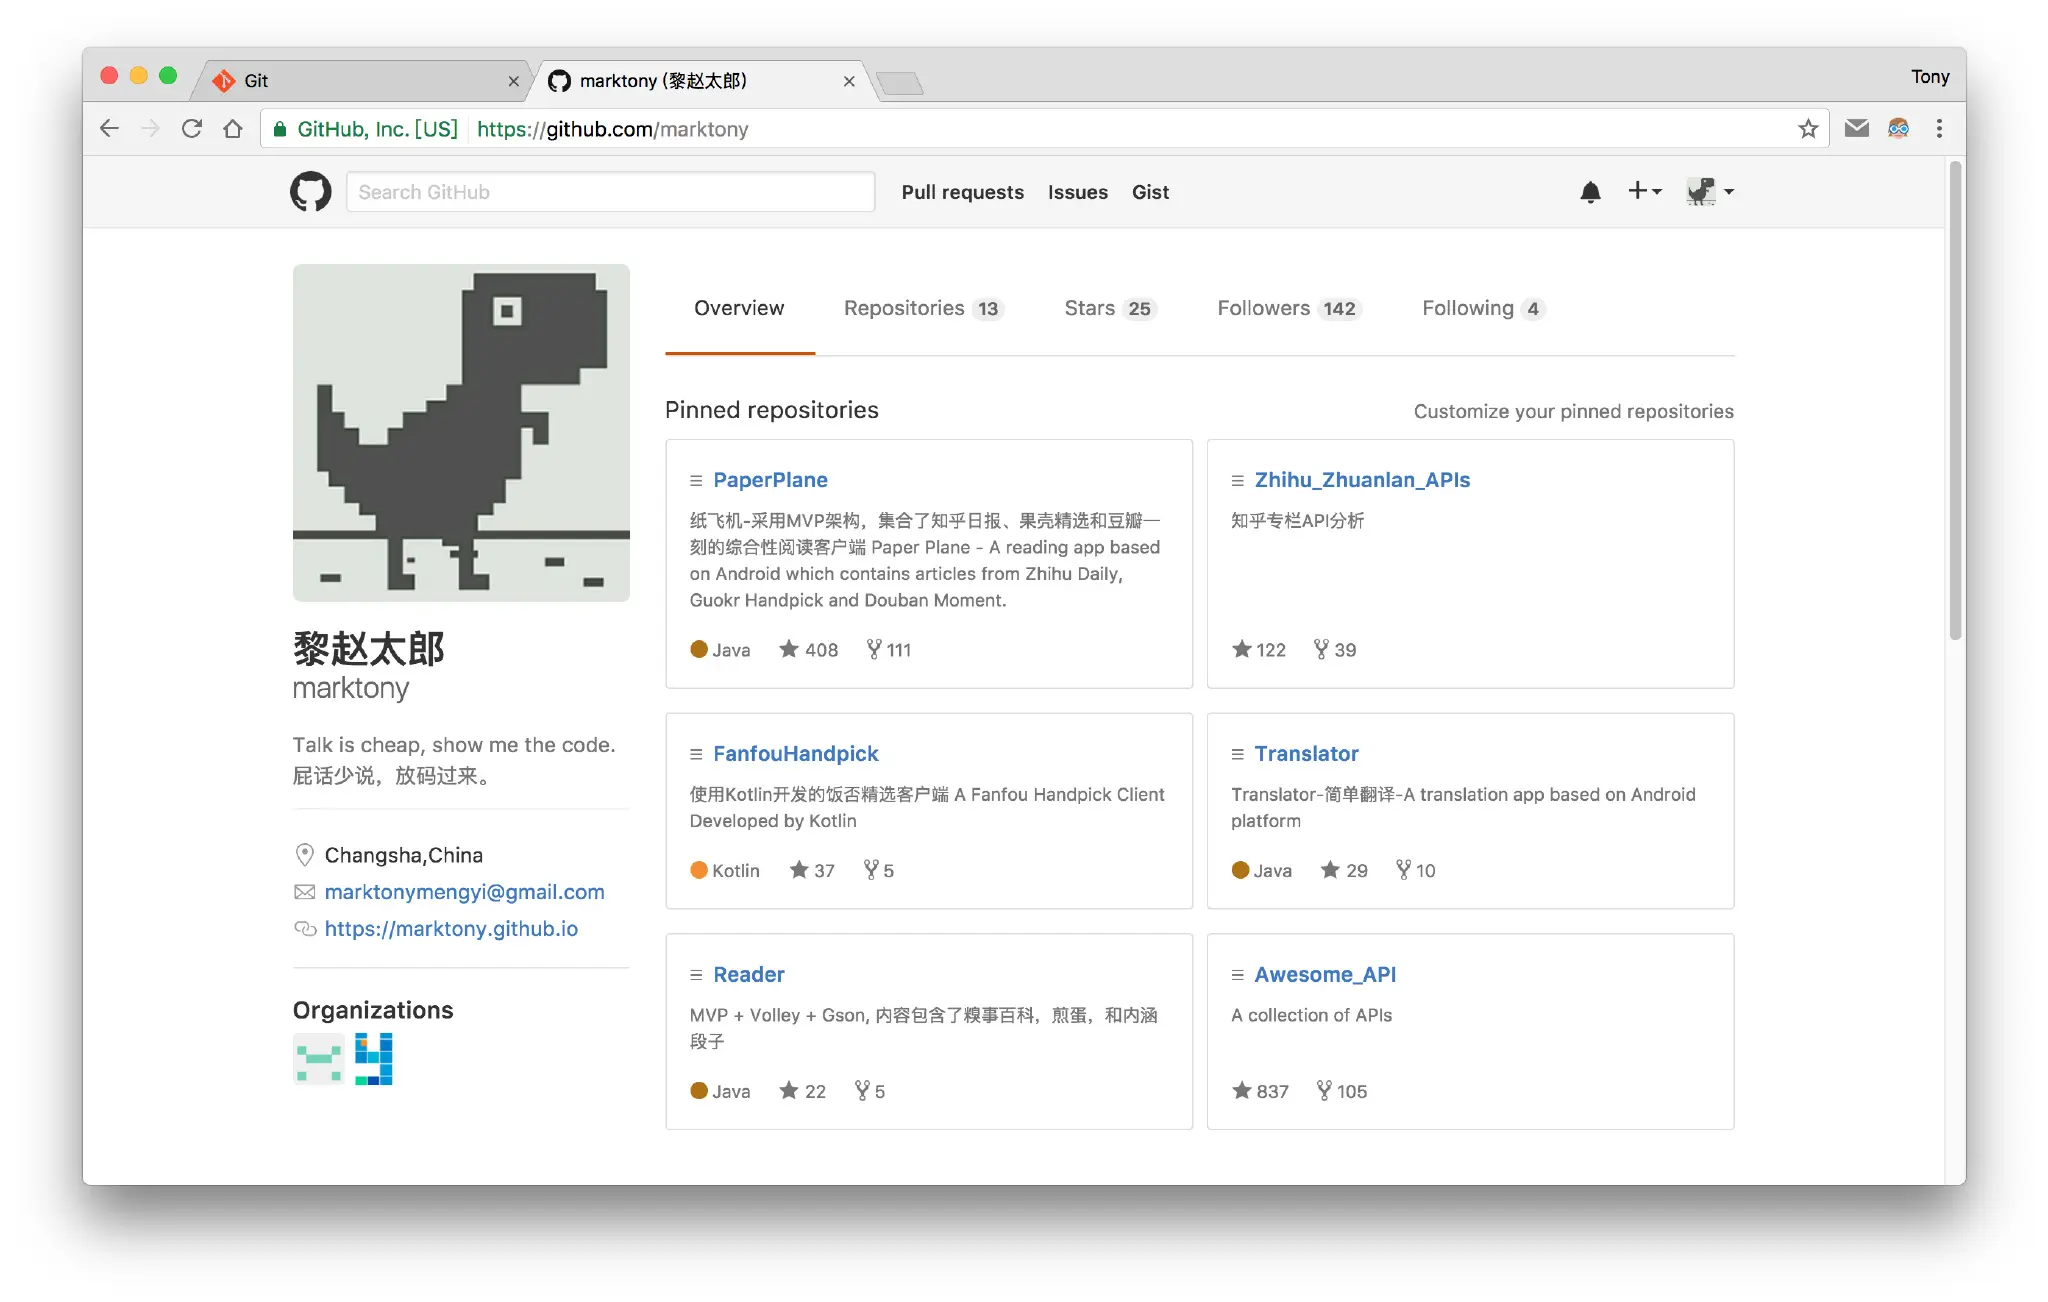Click the Pinned repositories heading
Screen dimensions: 2048x1302
(771, 410)
